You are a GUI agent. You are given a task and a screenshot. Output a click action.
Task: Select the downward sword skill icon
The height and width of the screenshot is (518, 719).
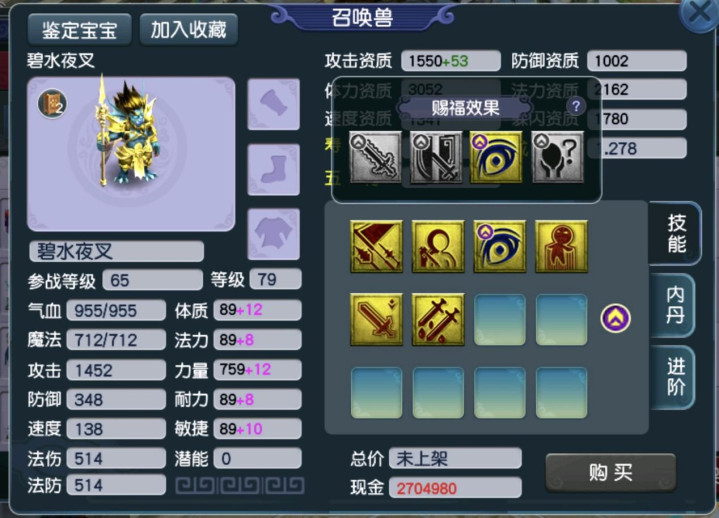click(x=376, y=320)
